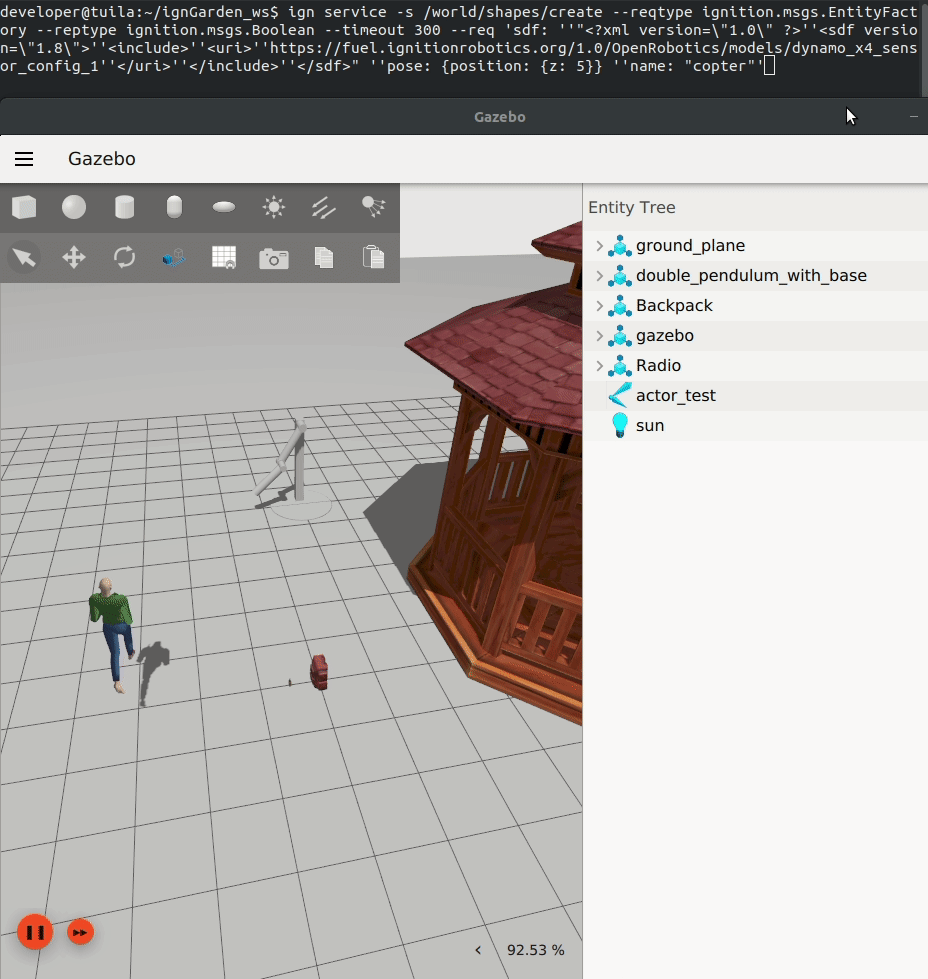This screenshot has width=928, height=979.
Task: Expand the double_pendulum_with_base entity
Action: [600, 275]
